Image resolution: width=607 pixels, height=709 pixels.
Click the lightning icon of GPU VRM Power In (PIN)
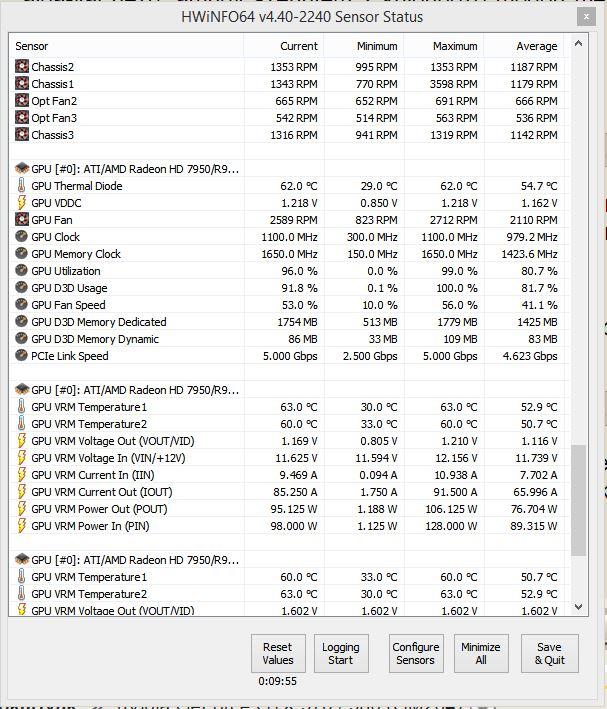[21, 525]
